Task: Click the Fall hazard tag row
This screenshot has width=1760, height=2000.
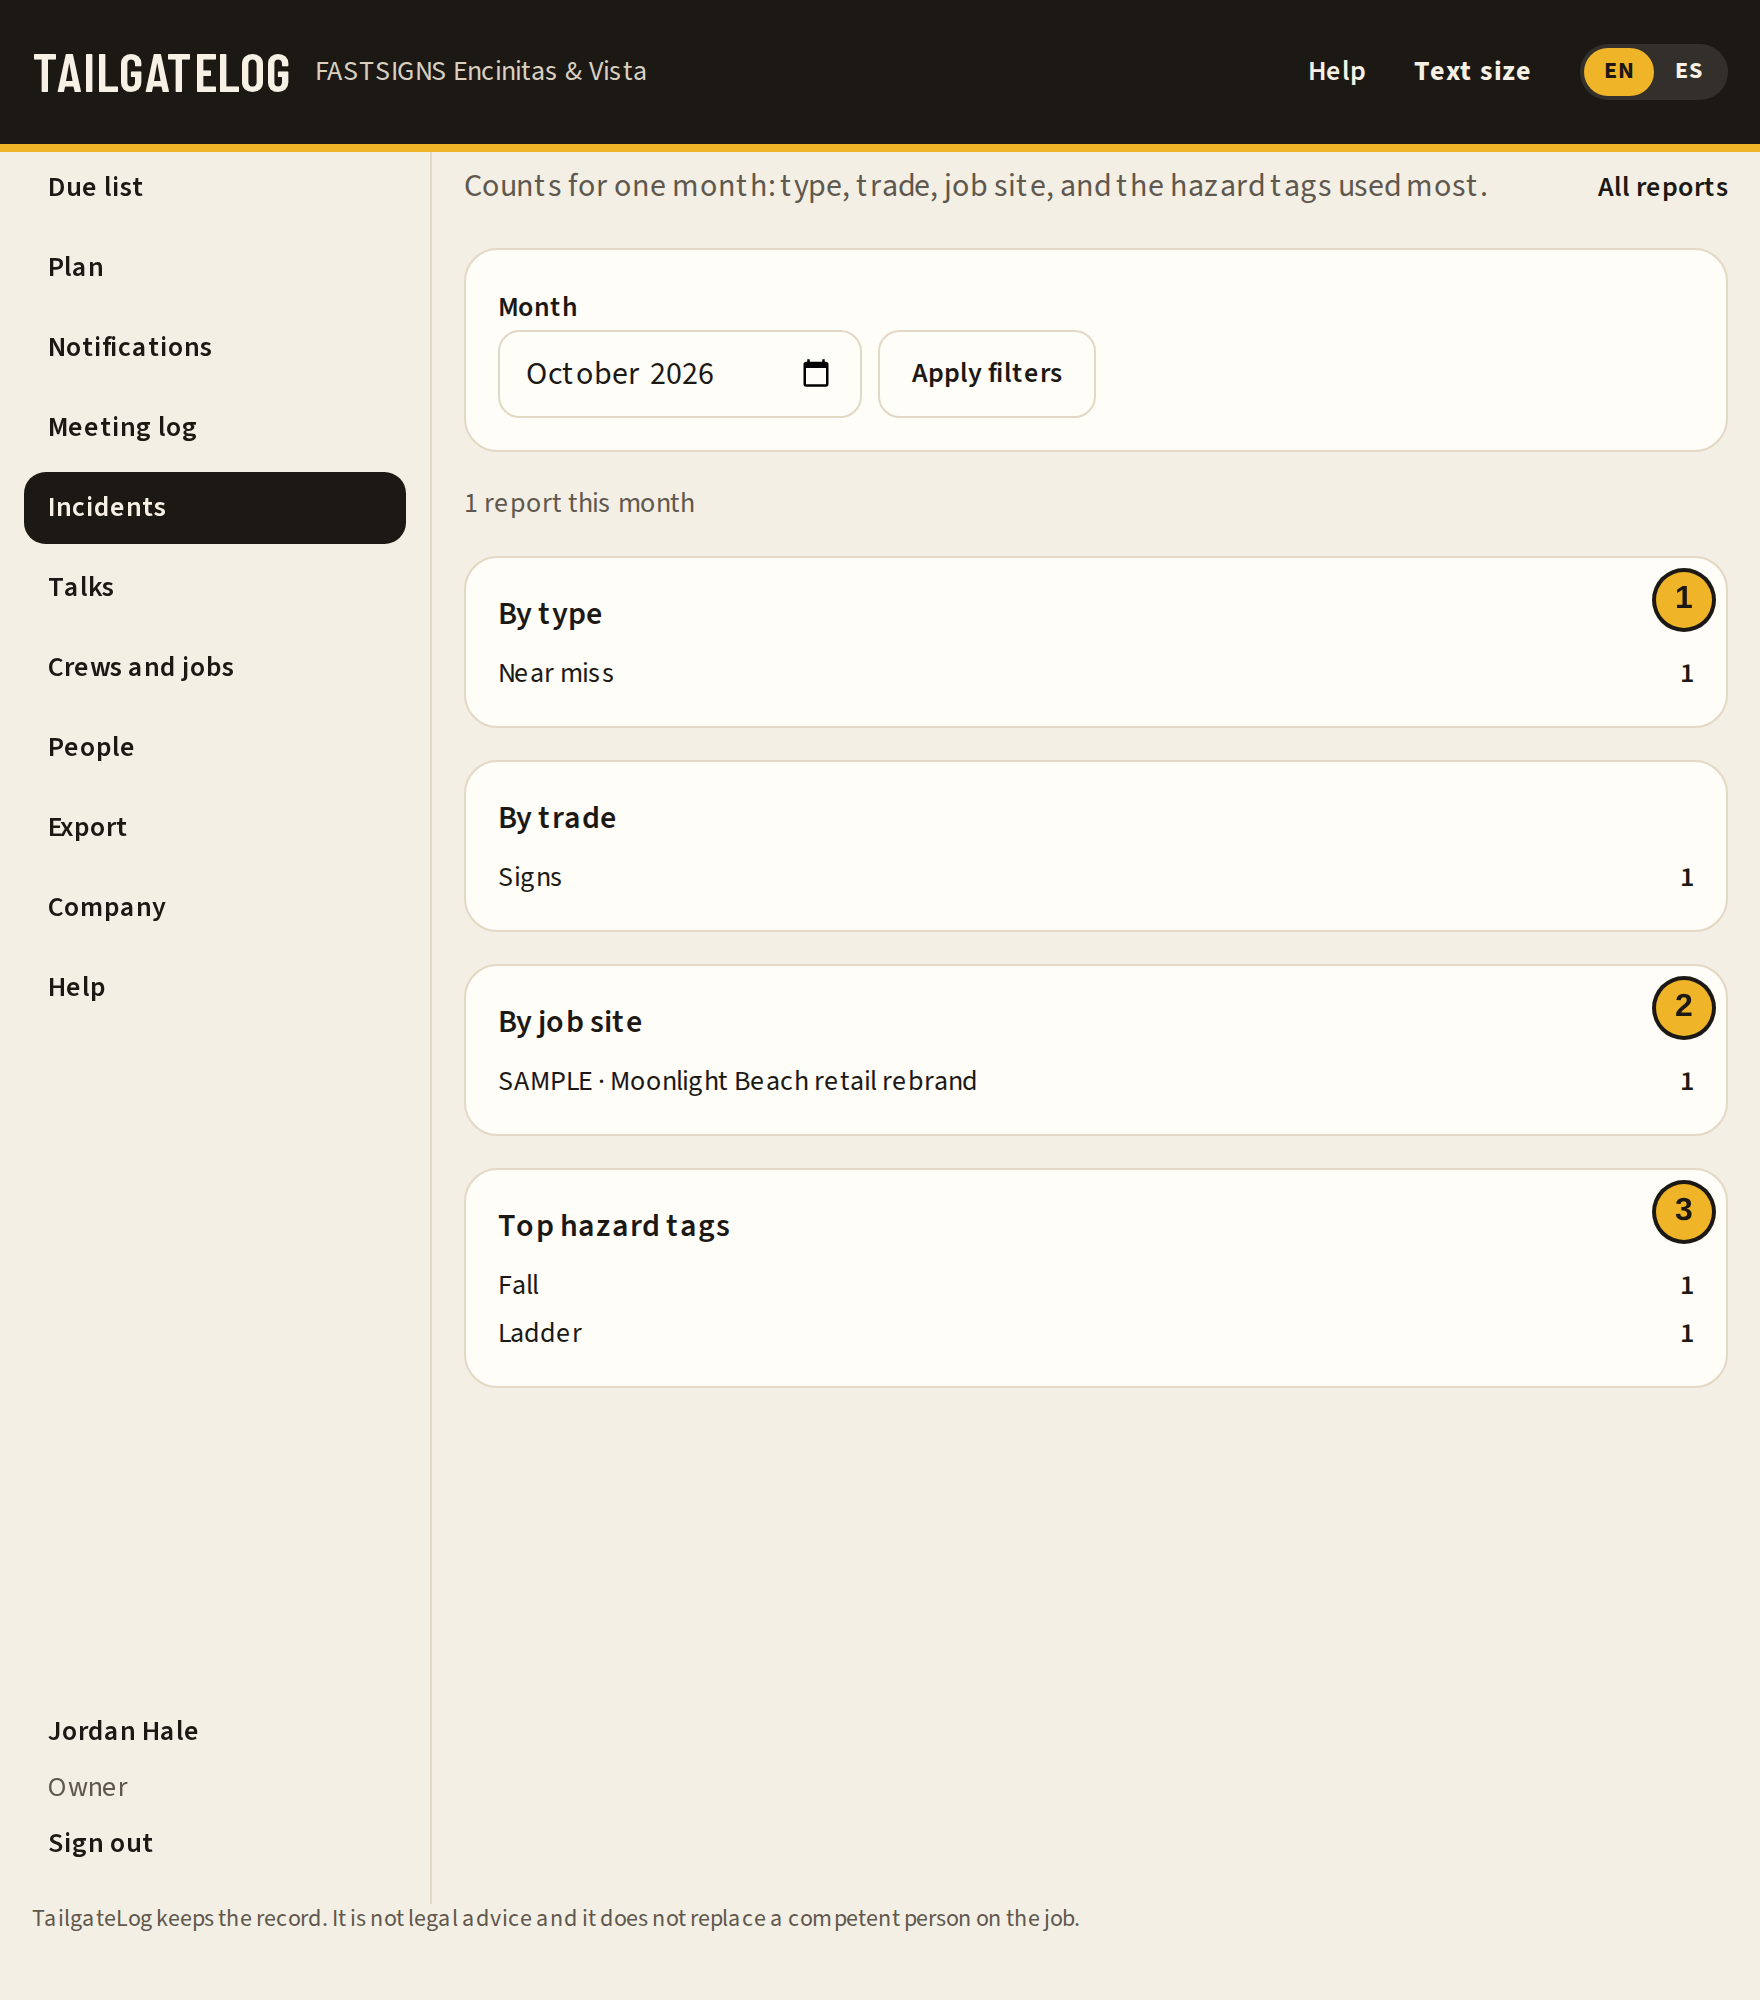Action: pos(1096,1285)
